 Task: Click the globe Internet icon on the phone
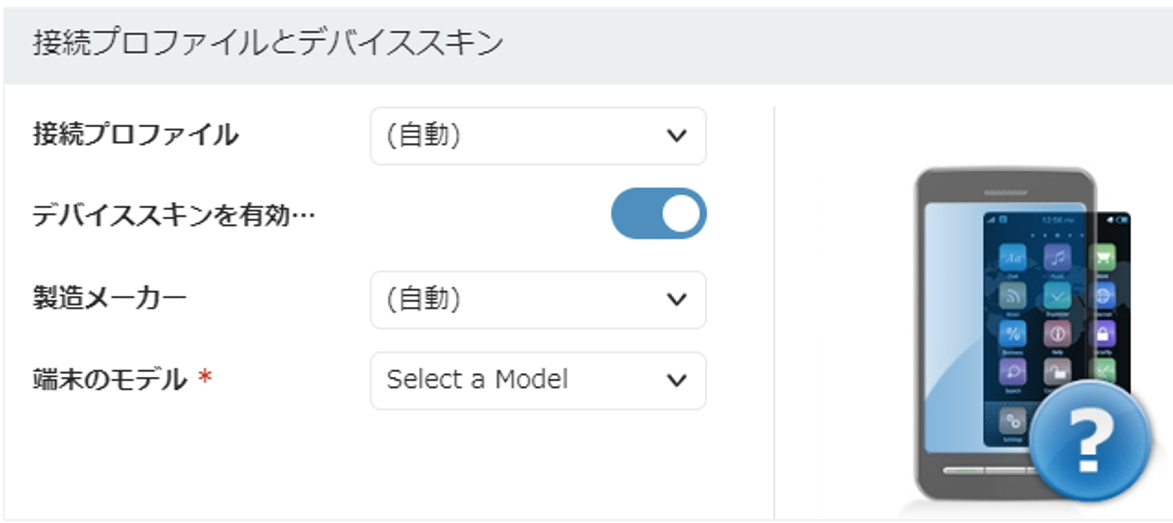pyautogui.click(x=1102, y=296)
